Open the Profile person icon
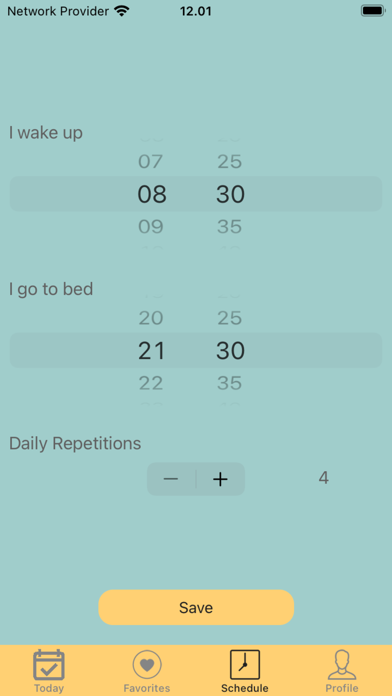The width and height of the screenshot is (392, 696). [x=342, y=665]
